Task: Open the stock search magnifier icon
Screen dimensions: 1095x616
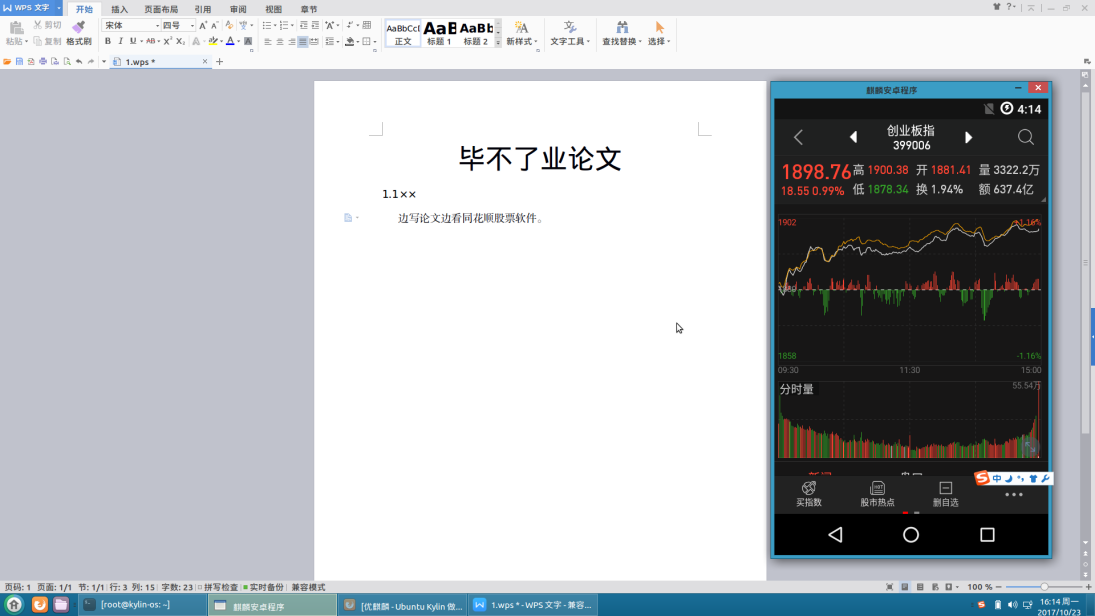Action: point(1025,137)
